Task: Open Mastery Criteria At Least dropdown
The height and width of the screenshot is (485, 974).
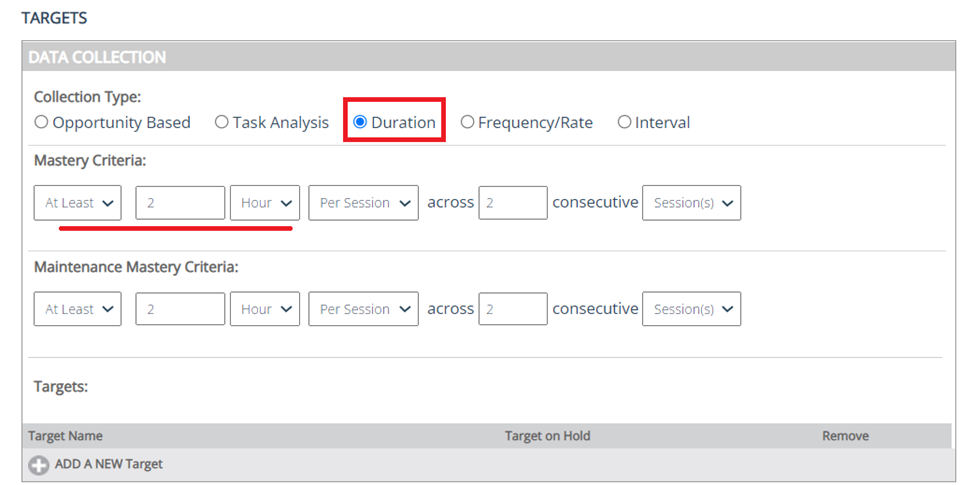Action: coord(78,203)
